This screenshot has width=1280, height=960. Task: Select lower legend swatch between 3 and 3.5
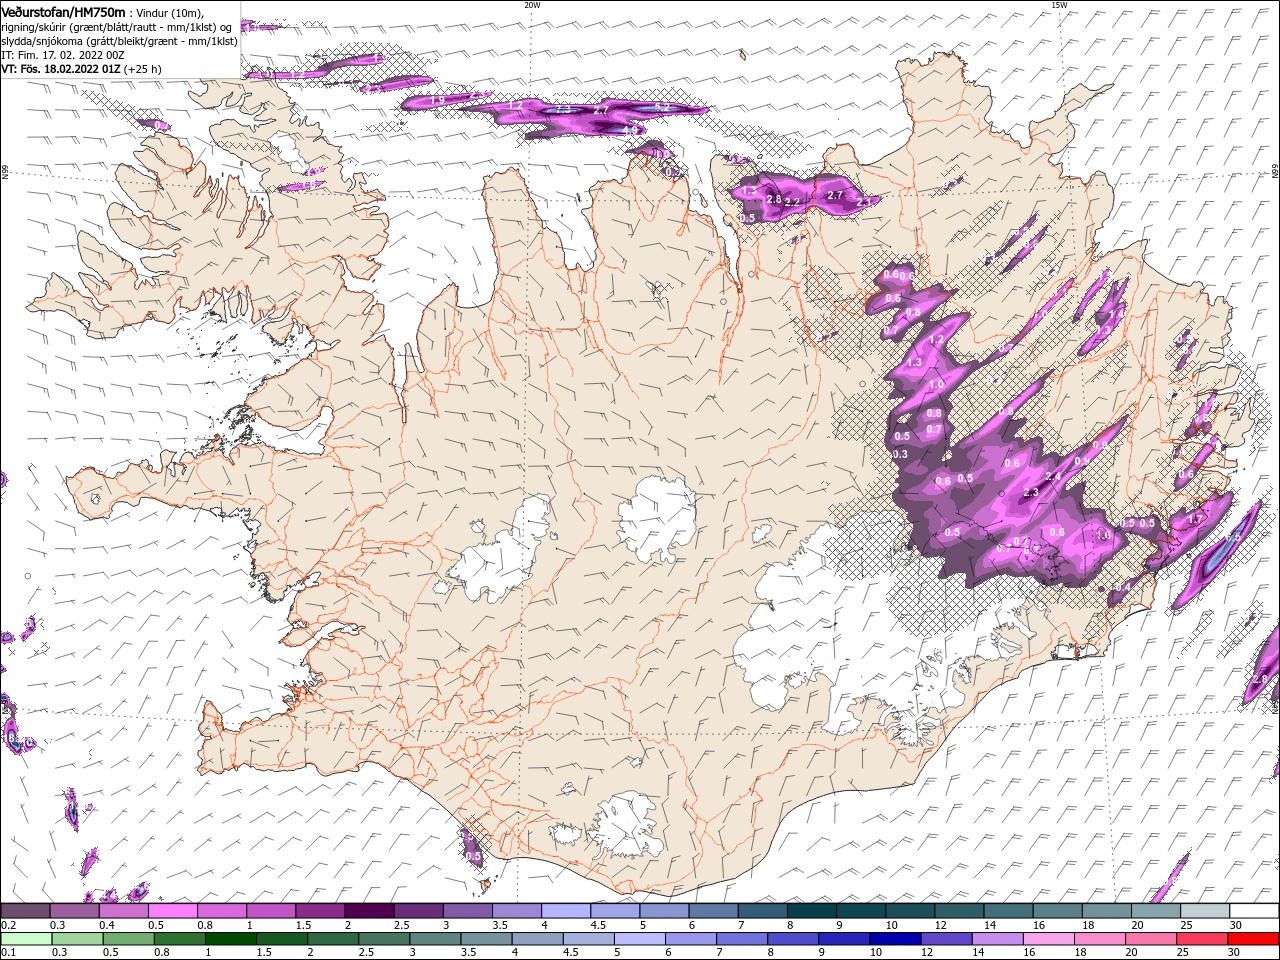[x=434, y=938]
